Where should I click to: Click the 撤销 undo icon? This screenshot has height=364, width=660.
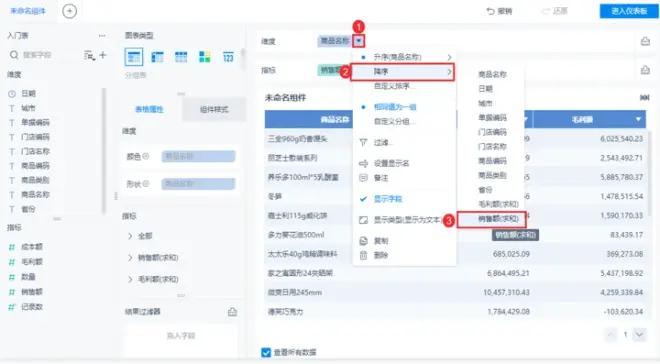(x=490, y=11)
